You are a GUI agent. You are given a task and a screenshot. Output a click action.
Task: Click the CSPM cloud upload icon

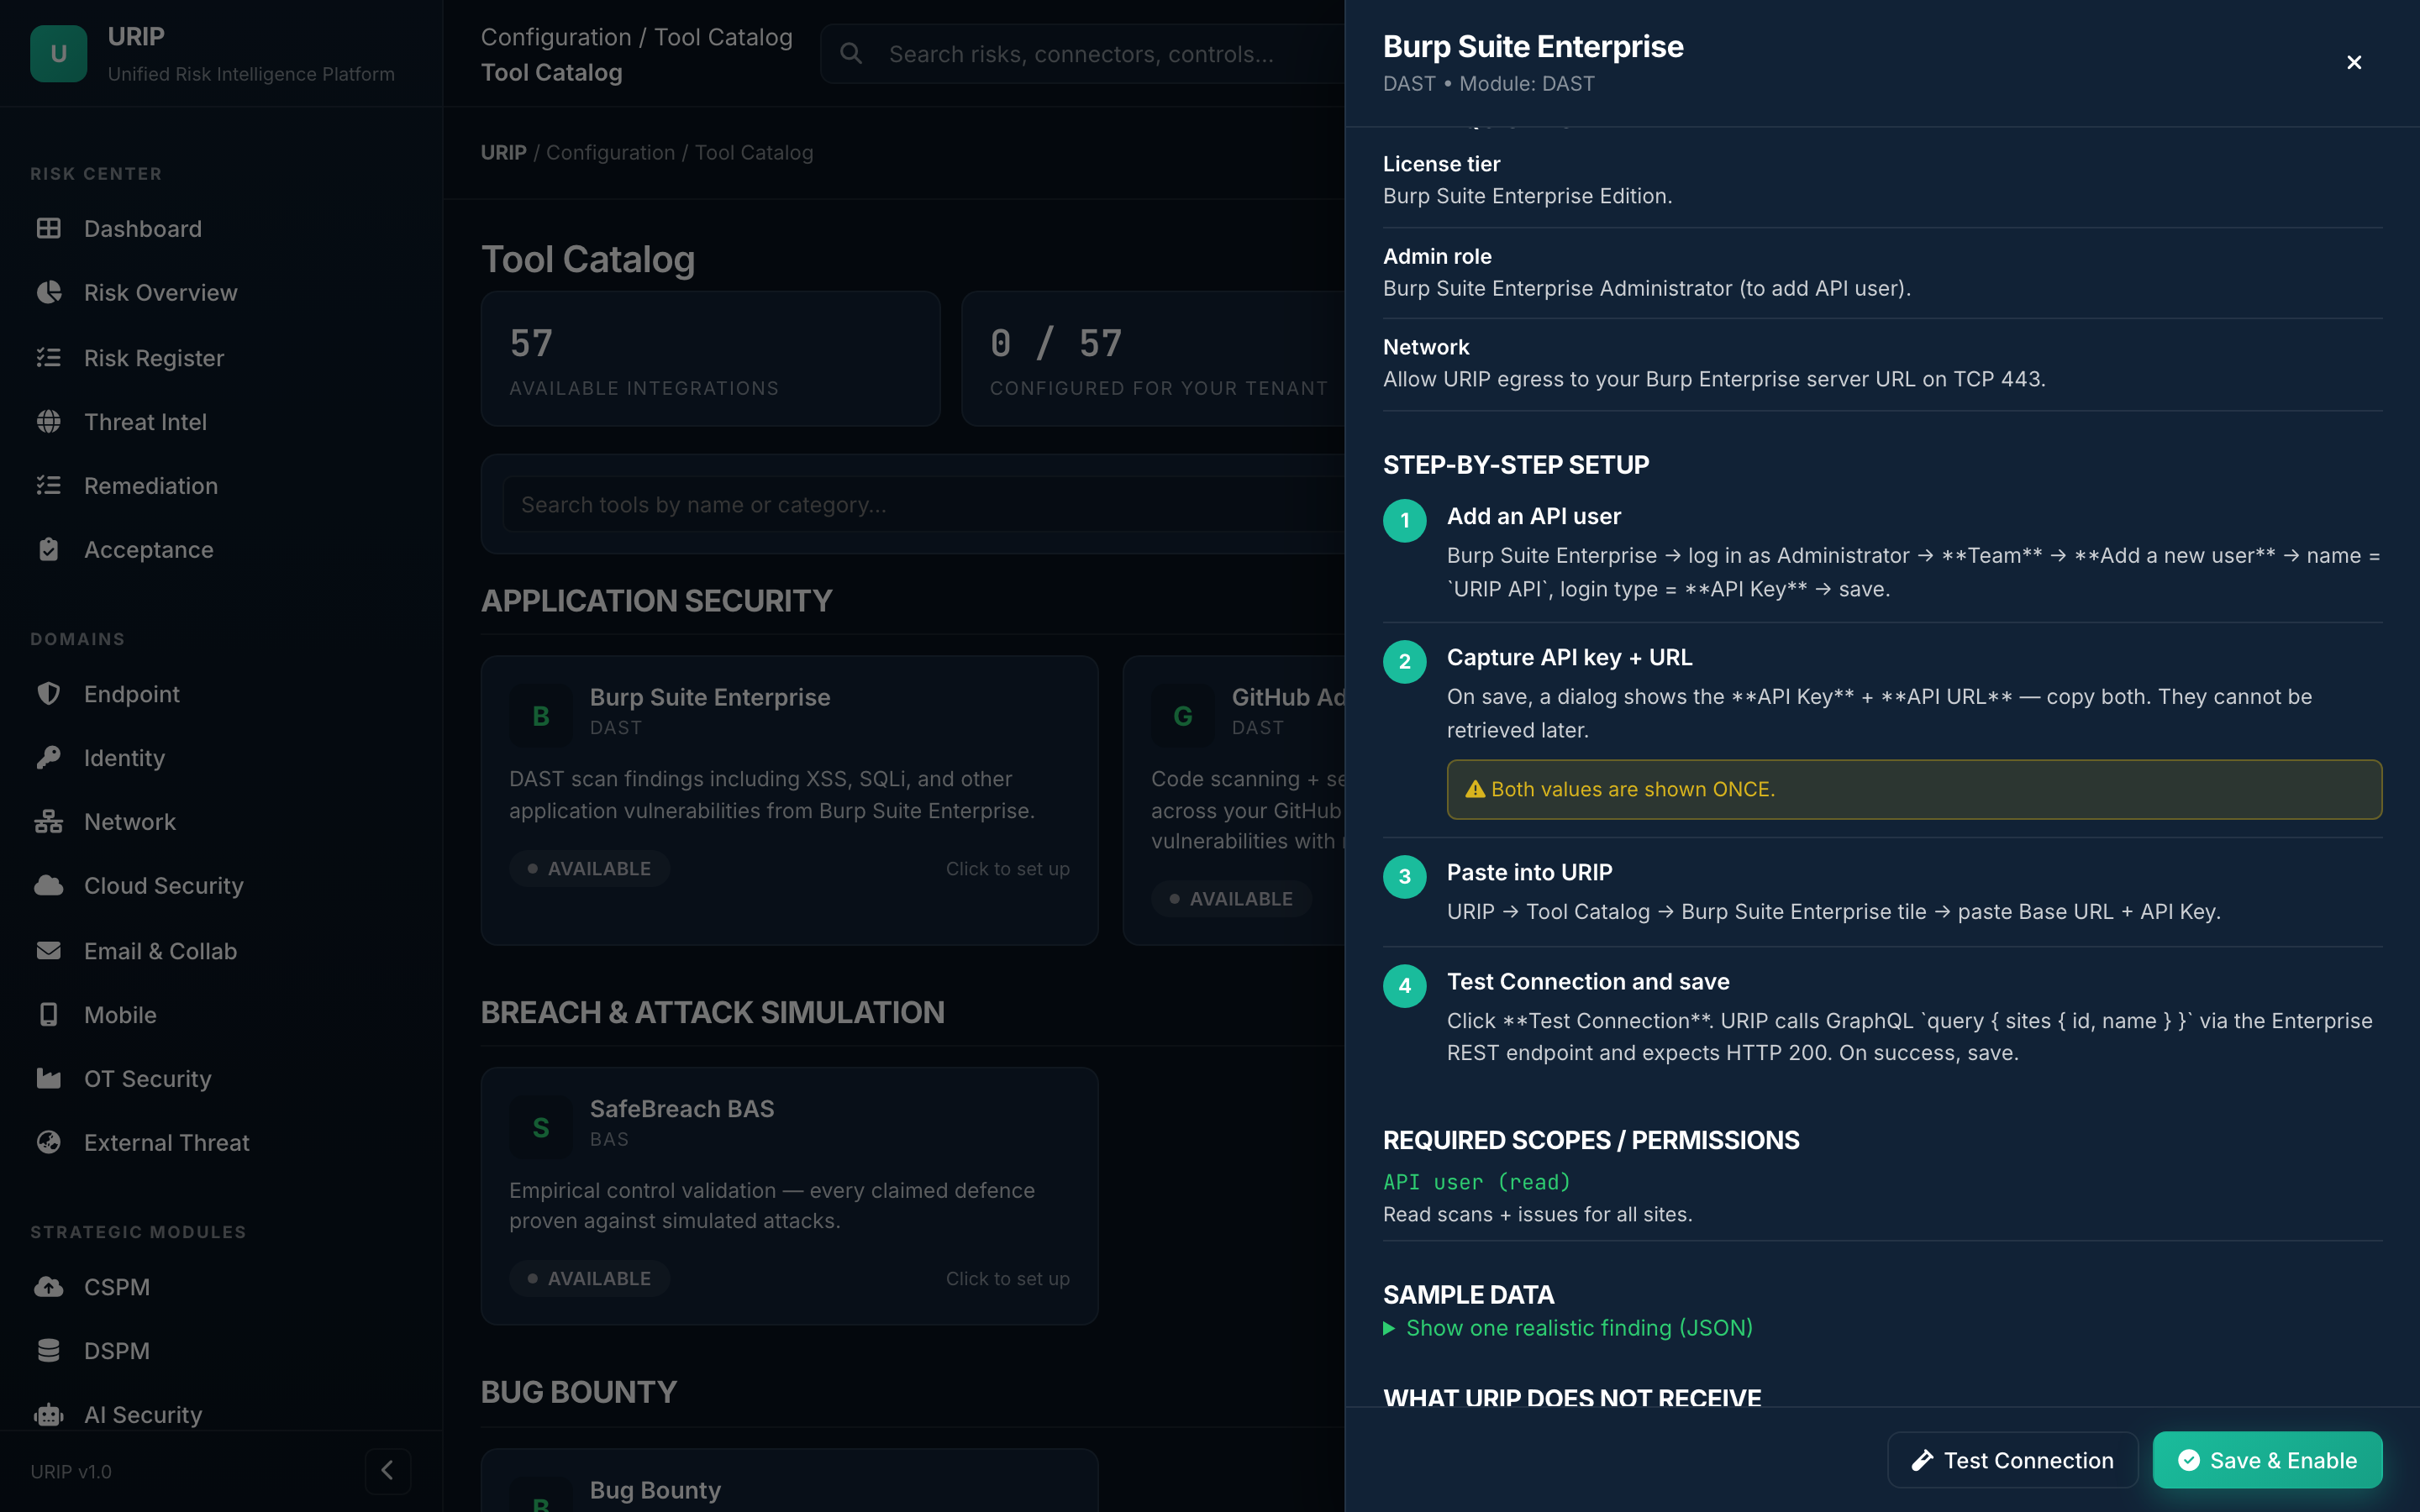49,1286
